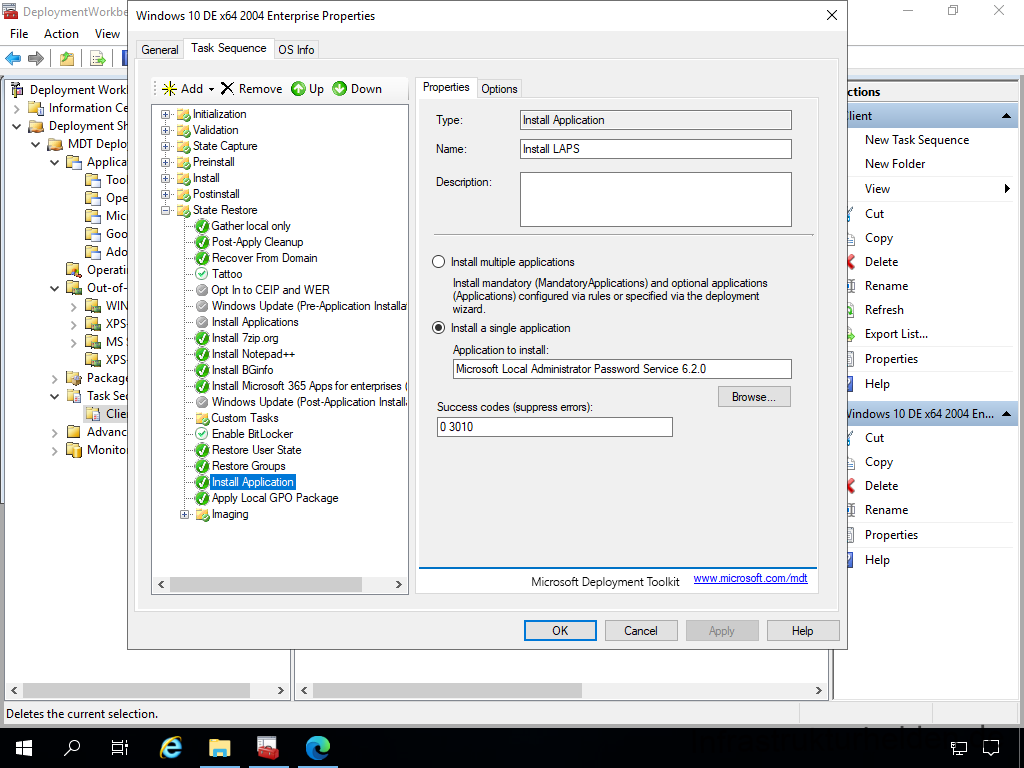Image resolution: width=1024 pixels, height=768 pixels.
Task: Select Post-Apply Cleanup step icon
Action: (x=202, y=242)
